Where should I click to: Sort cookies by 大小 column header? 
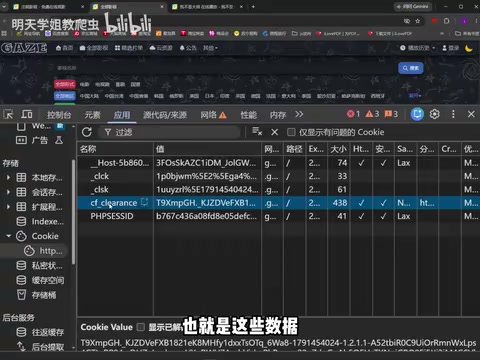339,149
